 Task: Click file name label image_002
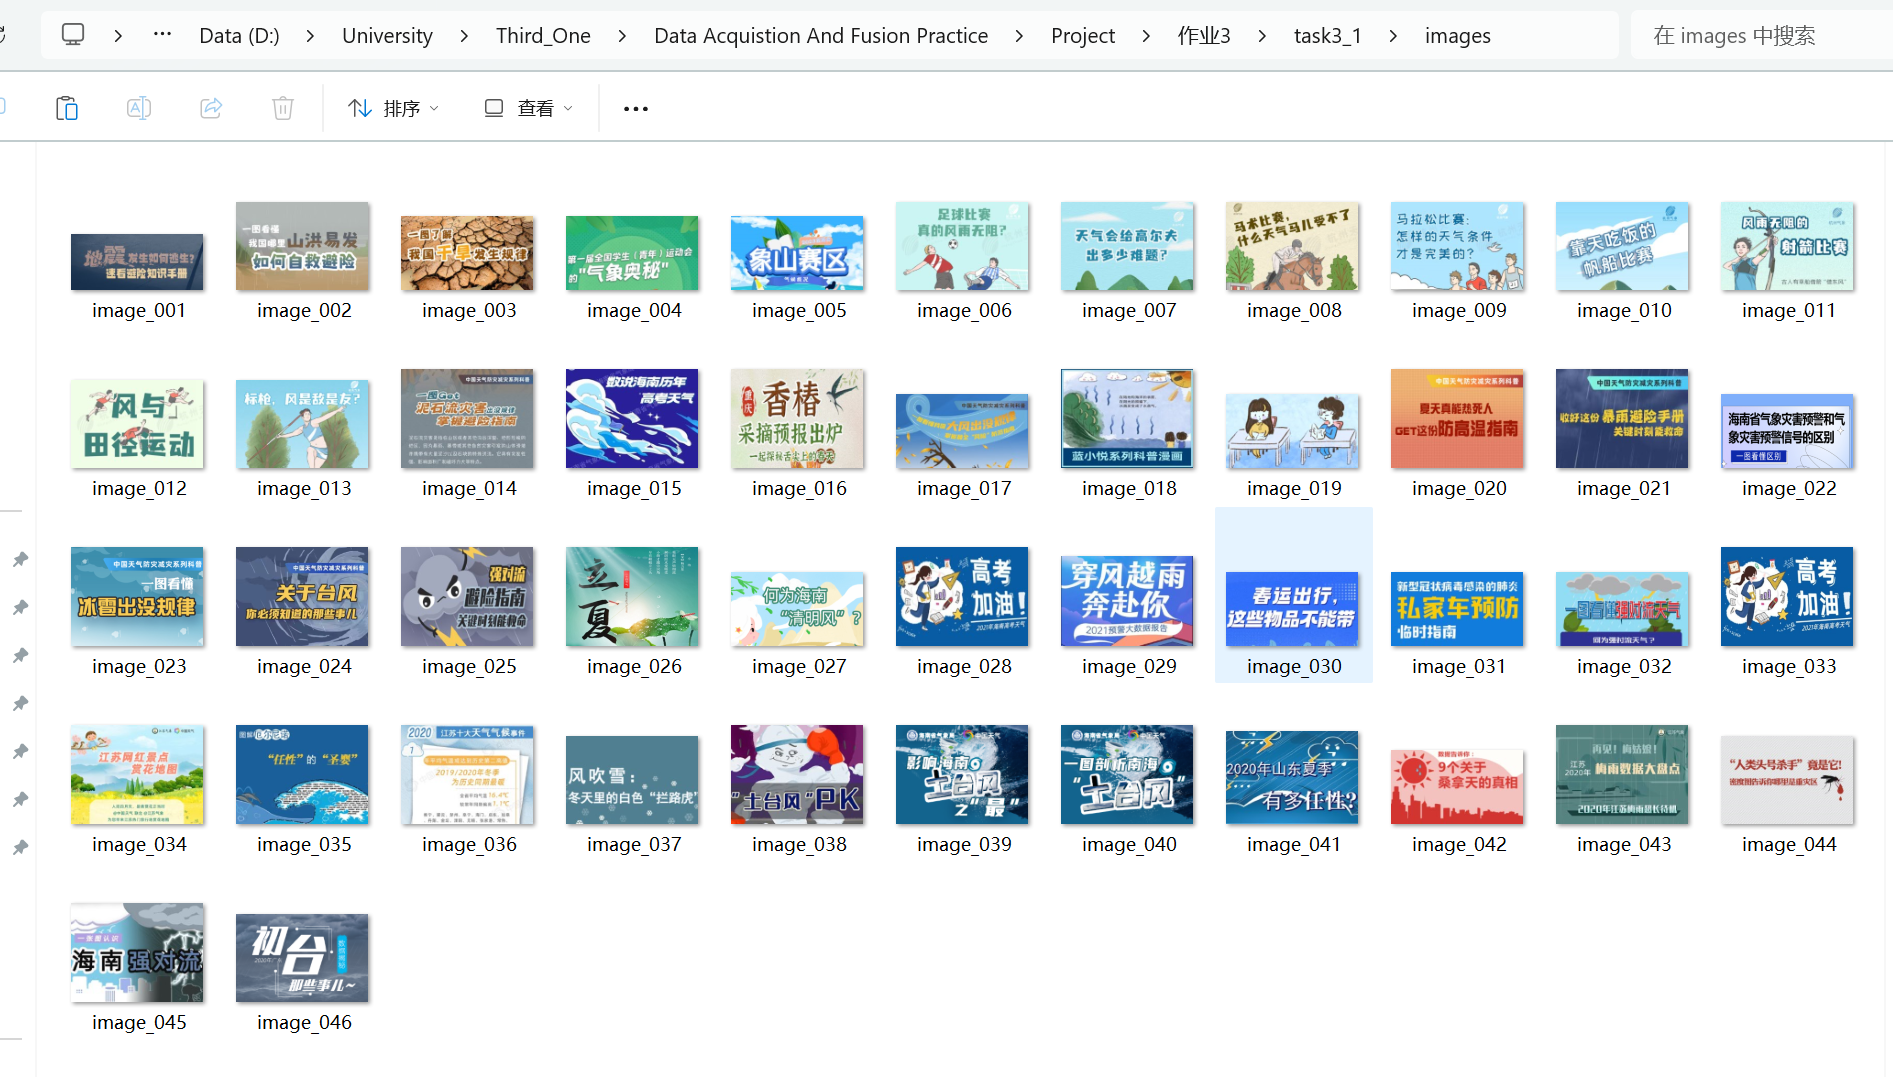click(x=304, y=311)
